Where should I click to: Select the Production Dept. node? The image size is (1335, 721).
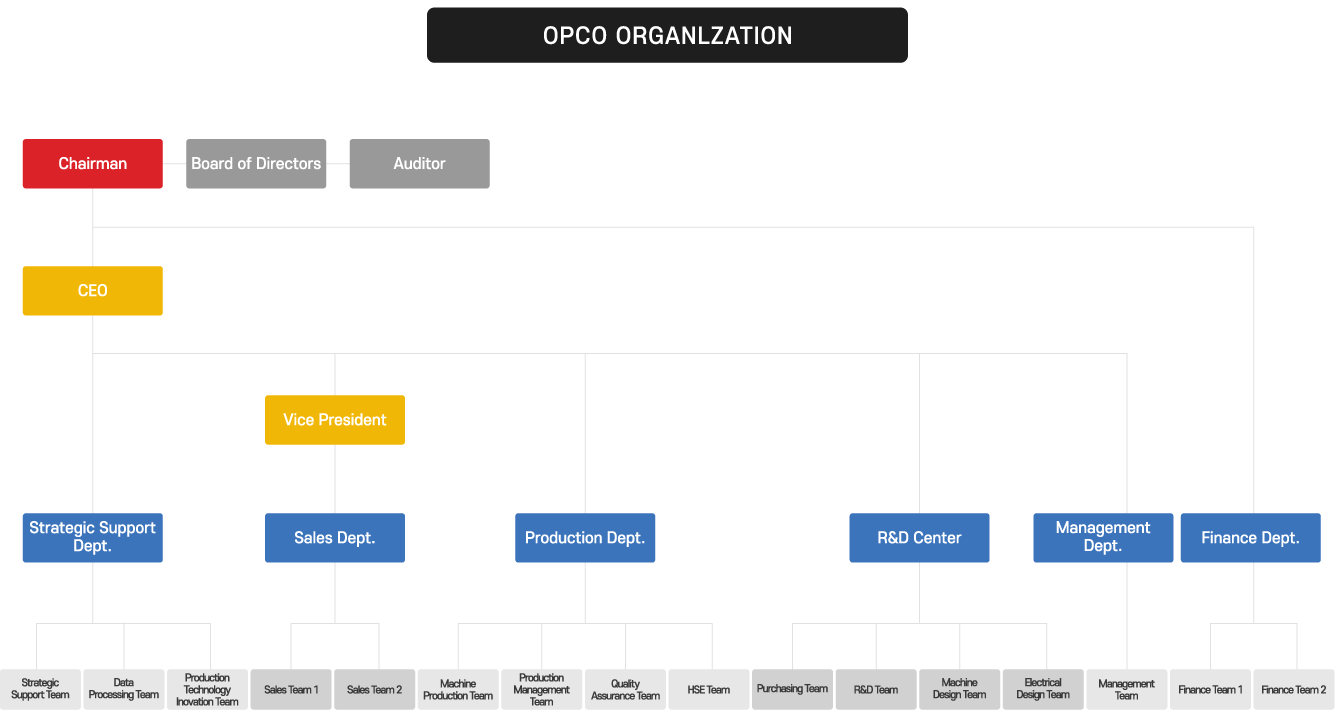pos(585,537)
